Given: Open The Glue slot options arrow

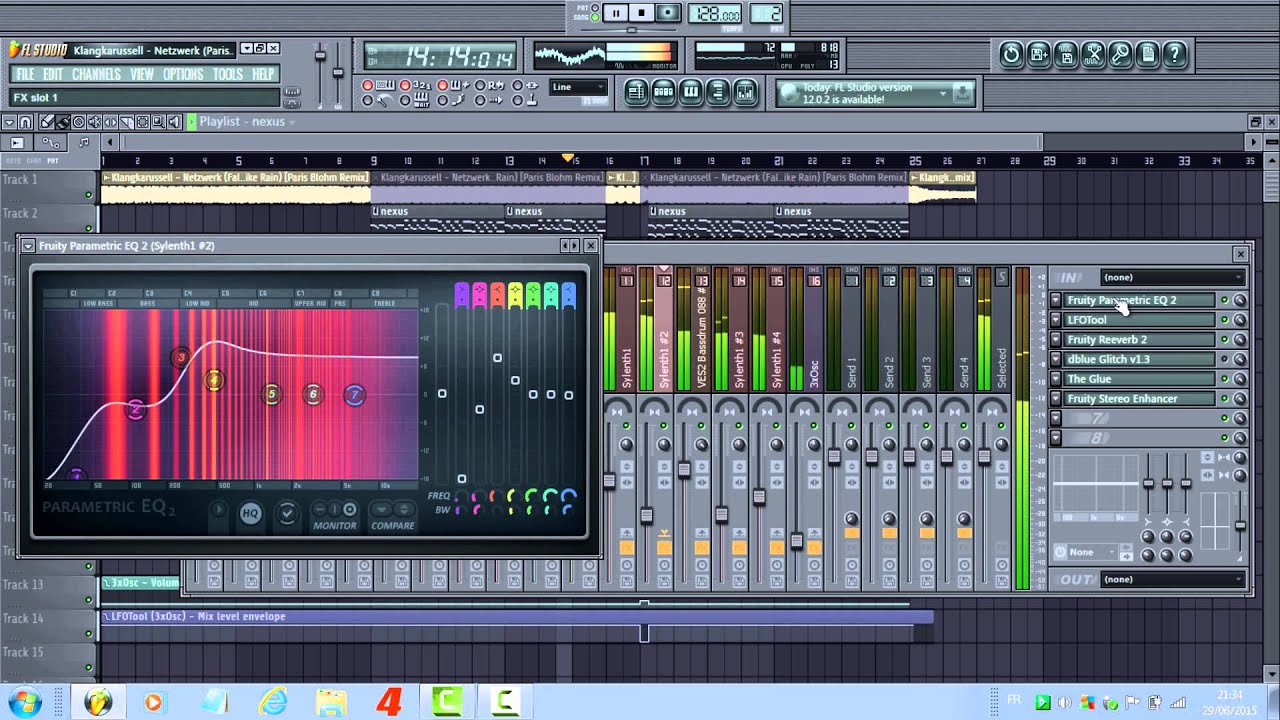Looking at the screenshot, I should (1056, 379).
